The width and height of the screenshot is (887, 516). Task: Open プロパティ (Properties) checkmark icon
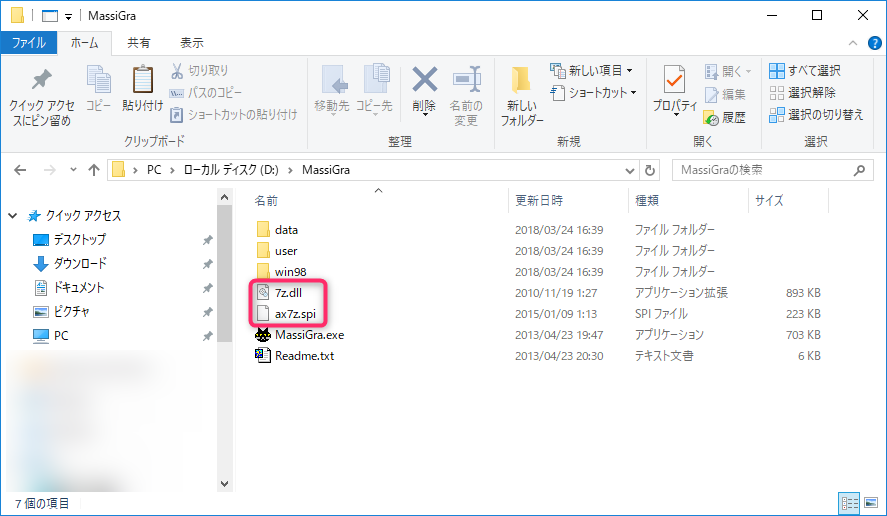[x=674, y=79]
